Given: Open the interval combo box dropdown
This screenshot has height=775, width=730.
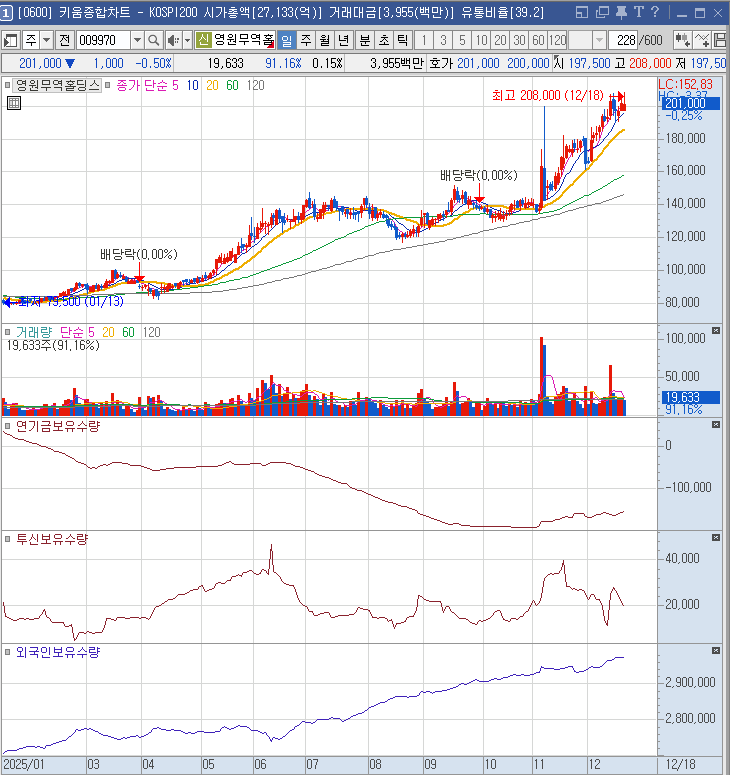Looking at the screenshot, I should click(x=599, y=40).
